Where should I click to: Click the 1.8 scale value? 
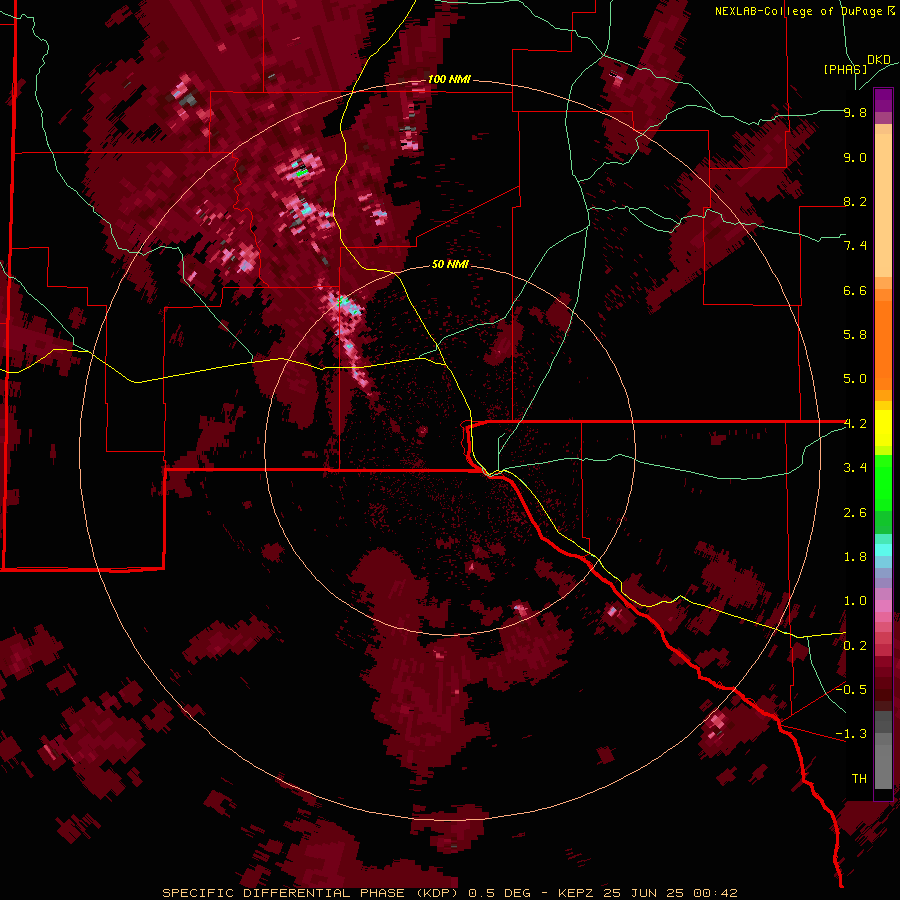click(x=855, y=557)
